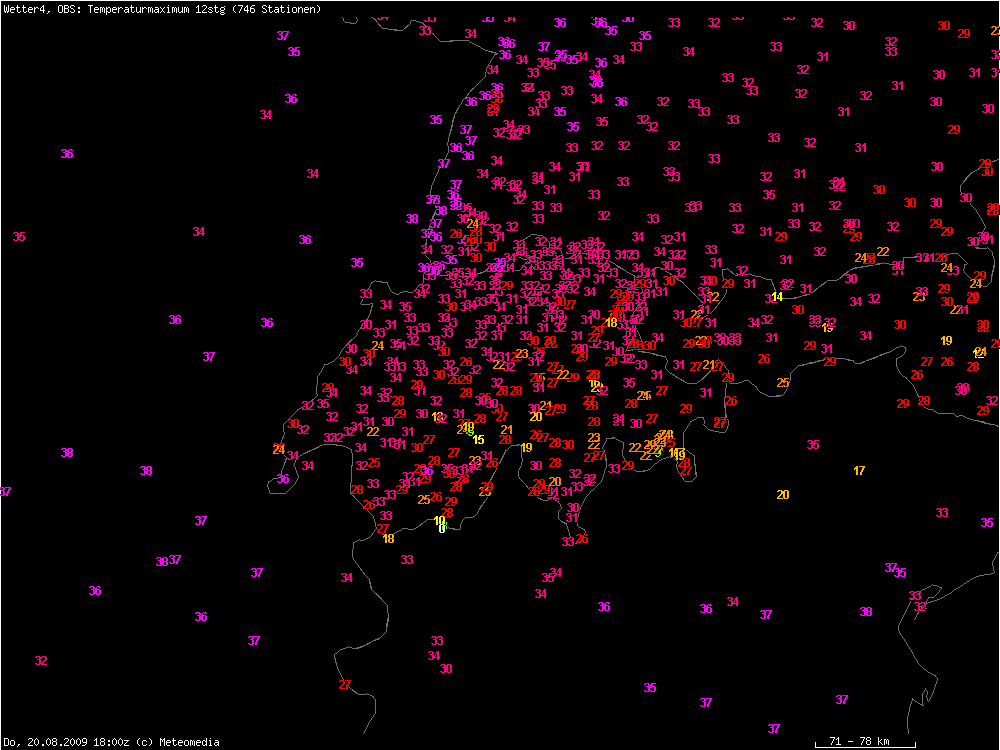Click the purple "38" above the scale bar
The image size is (1000, 750).
(x=866, y=611)
